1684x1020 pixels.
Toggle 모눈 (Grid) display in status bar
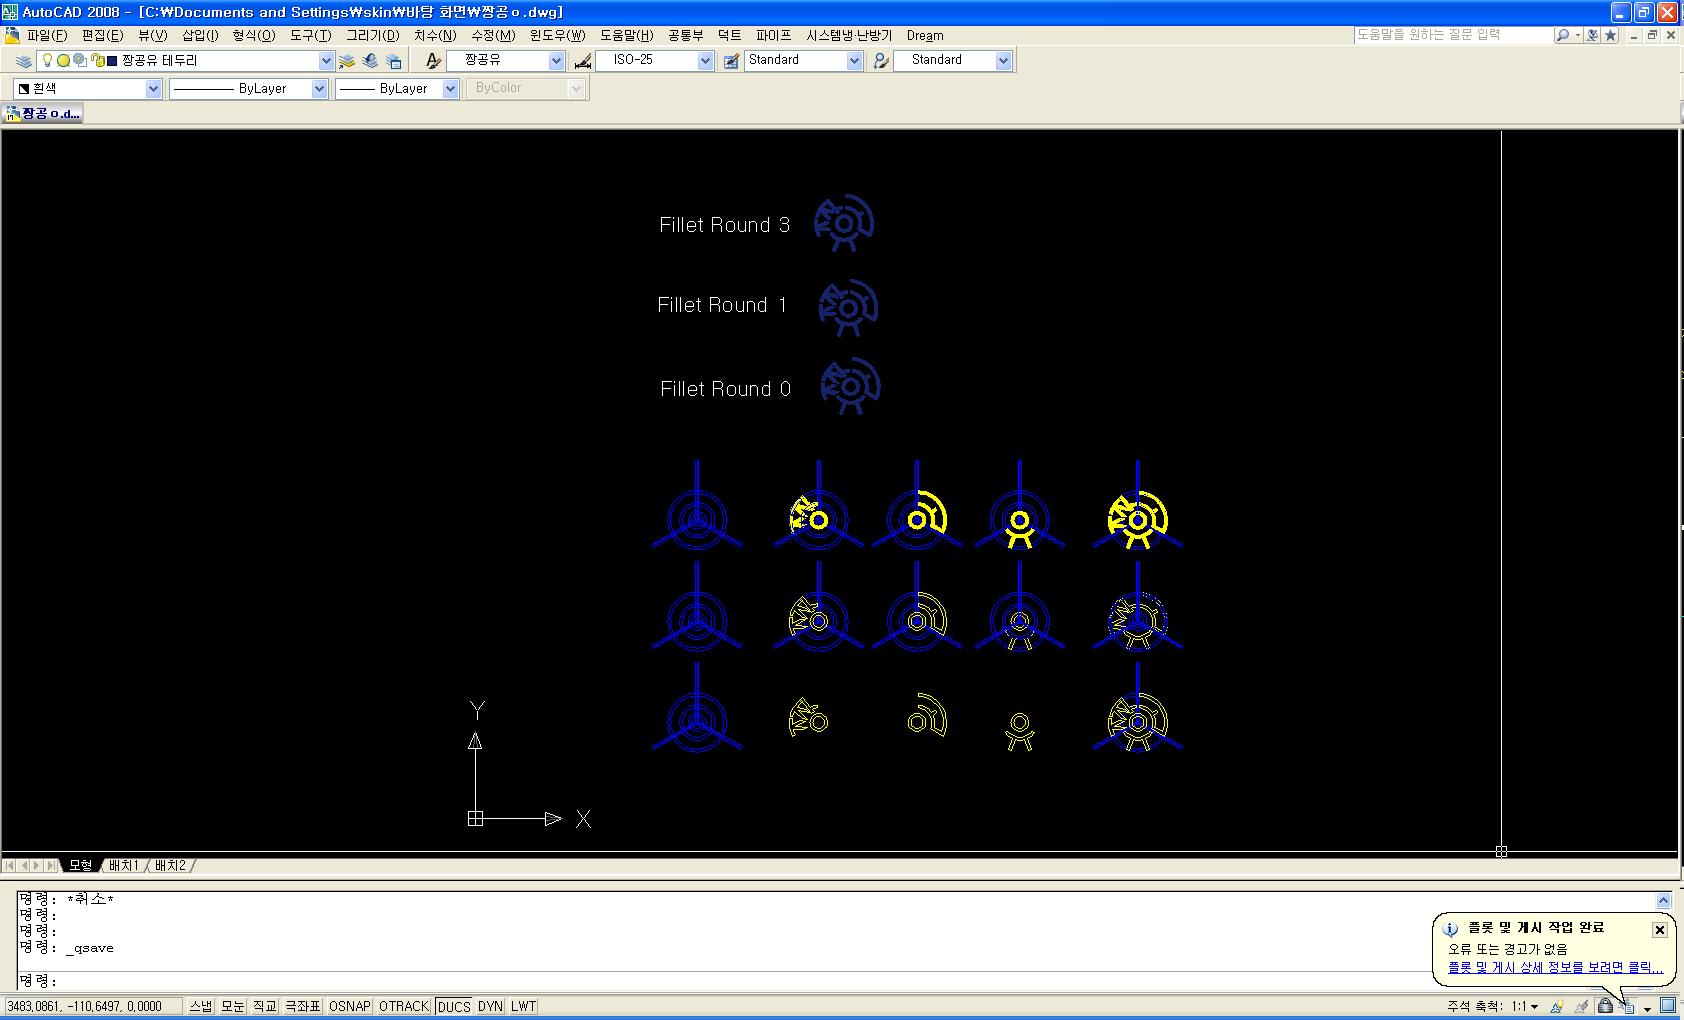(x=232, y=1006)
